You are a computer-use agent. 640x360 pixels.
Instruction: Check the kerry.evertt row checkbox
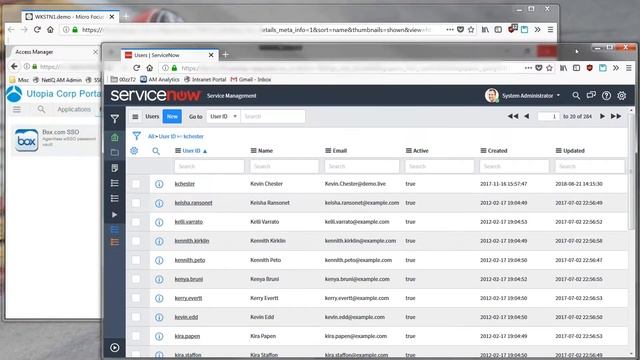point(136,298)
